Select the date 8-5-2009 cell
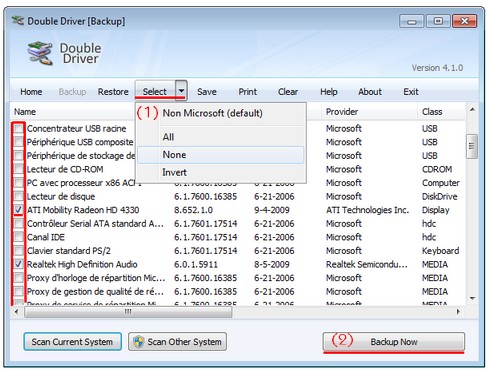Screen dimensions: 488x370 272,264
